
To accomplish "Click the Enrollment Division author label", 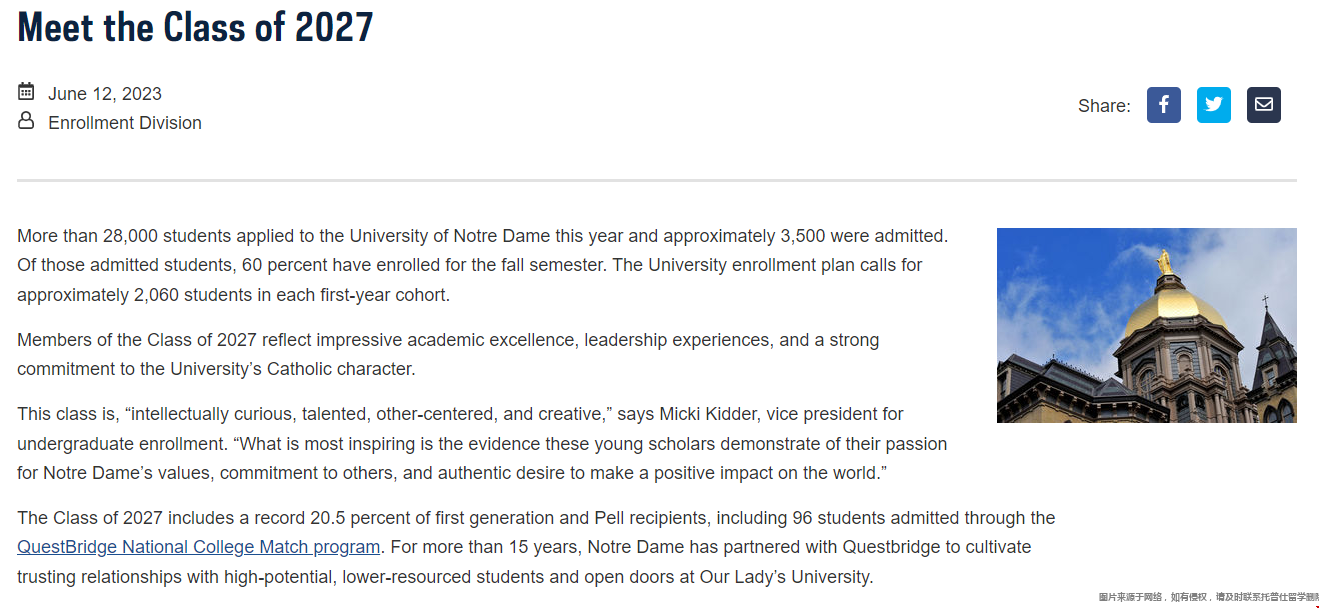I will click(x=125, y=123).
